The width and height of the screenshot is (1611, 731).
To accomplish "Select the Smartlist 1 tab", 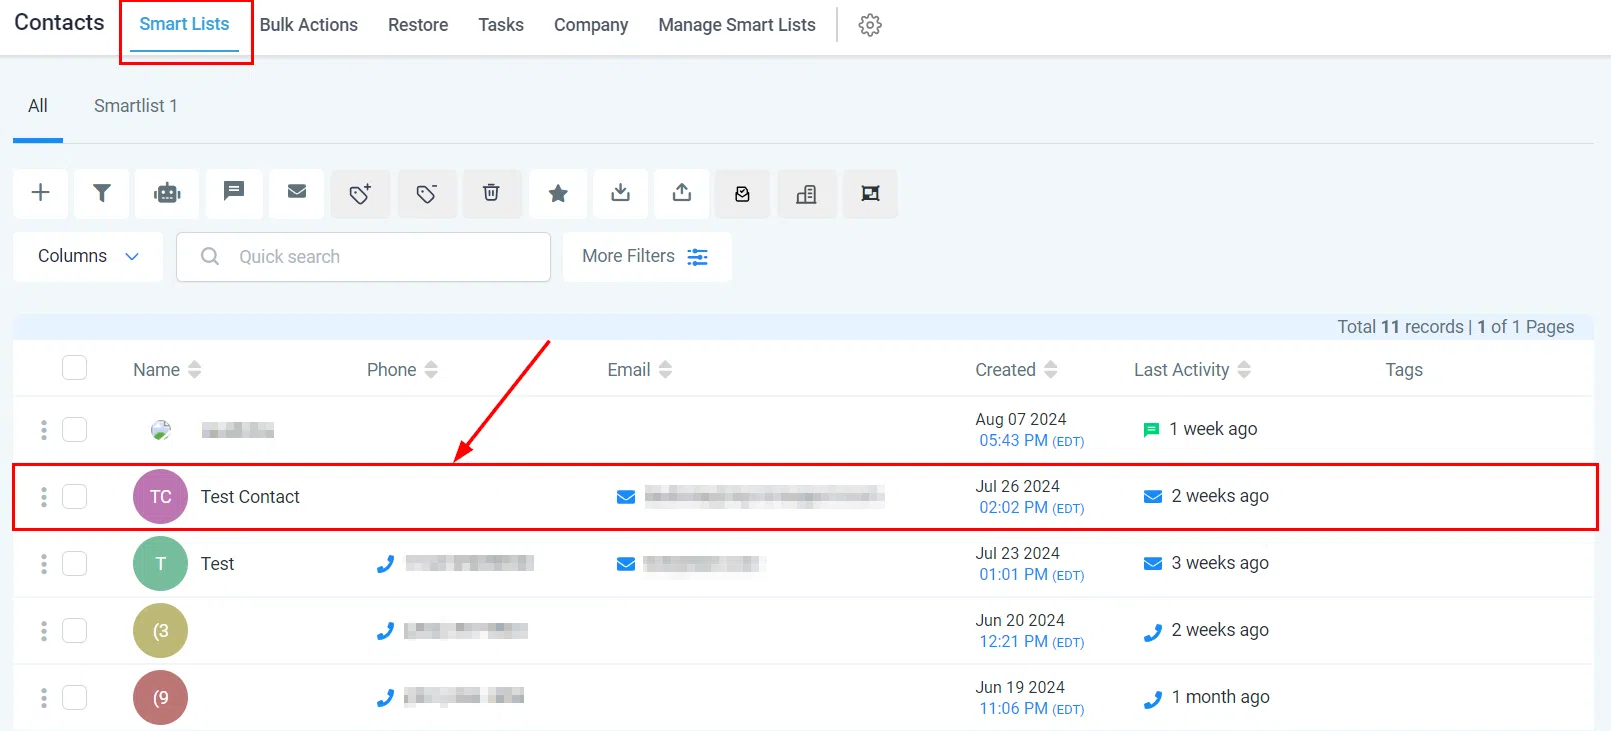I will coord(136,106).
